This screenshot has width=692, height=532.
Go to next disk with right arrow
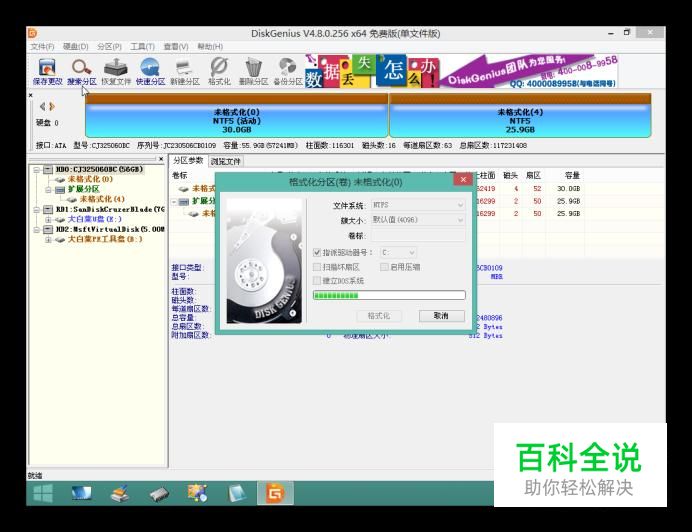[x=52, y=106]
